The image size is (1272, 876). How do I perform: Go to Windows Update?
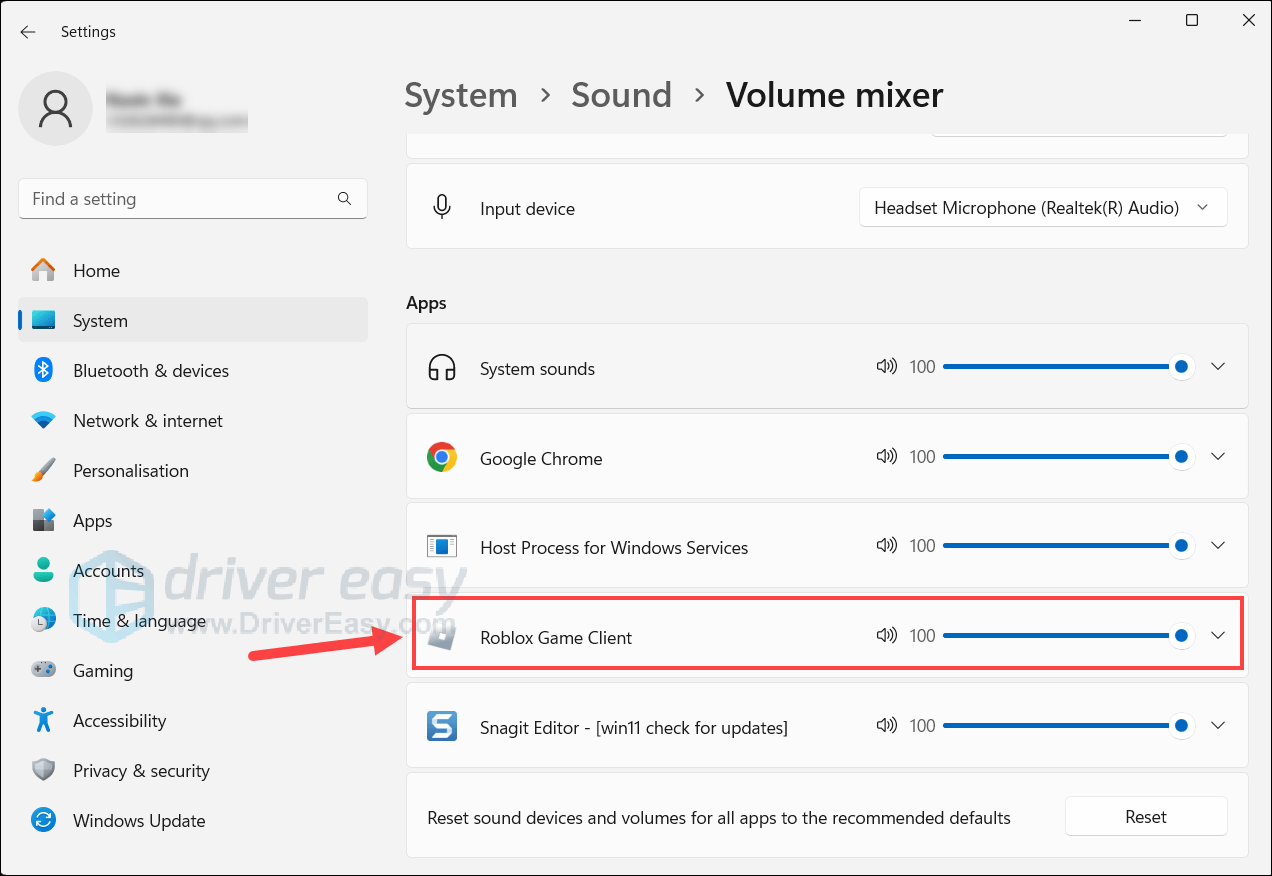click(x=193, y=820)
